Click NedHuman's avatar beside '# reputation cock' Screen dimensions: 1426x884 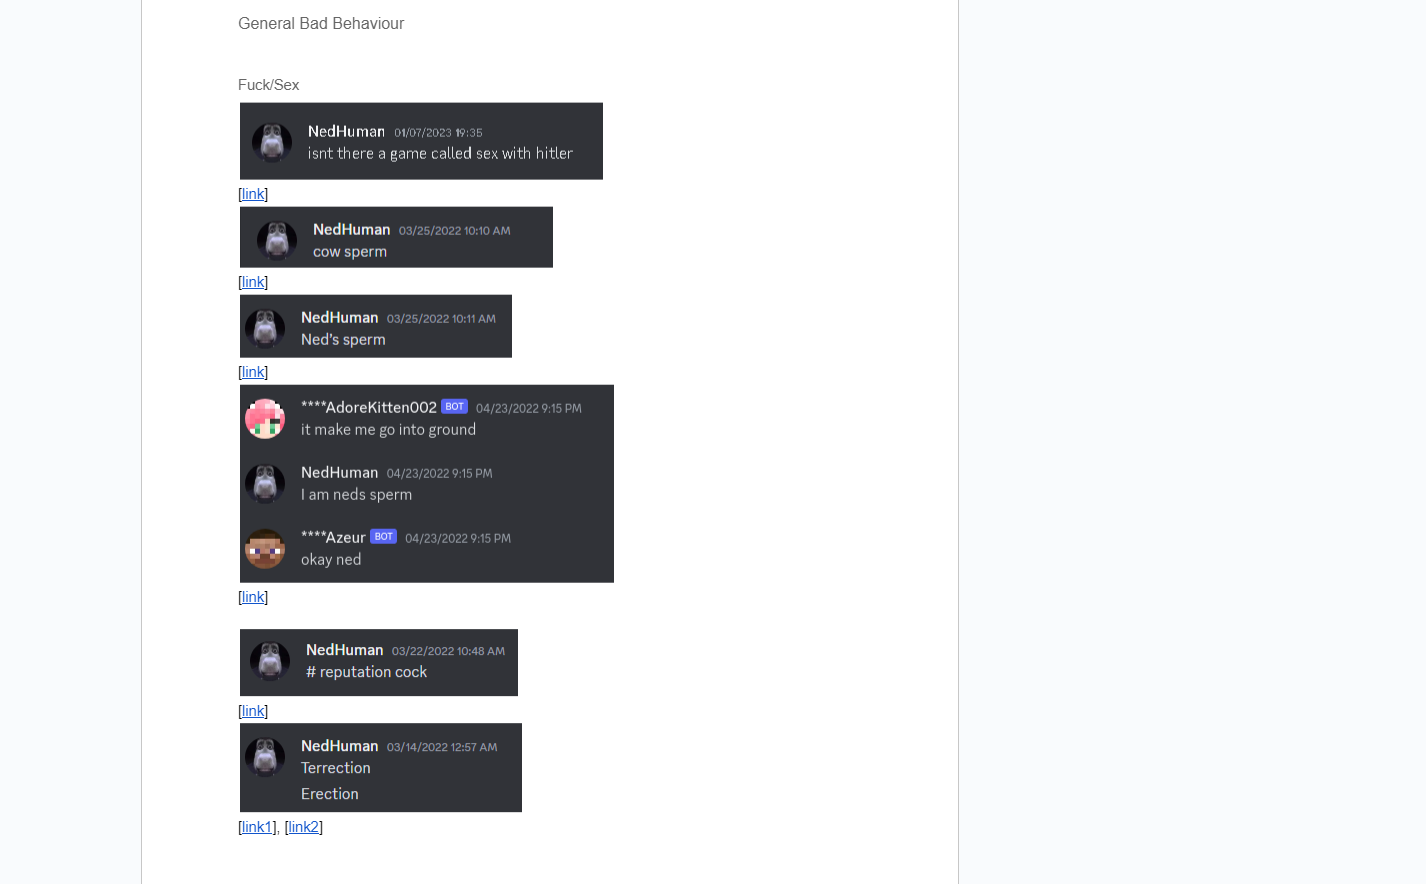[x=270, y=661]
